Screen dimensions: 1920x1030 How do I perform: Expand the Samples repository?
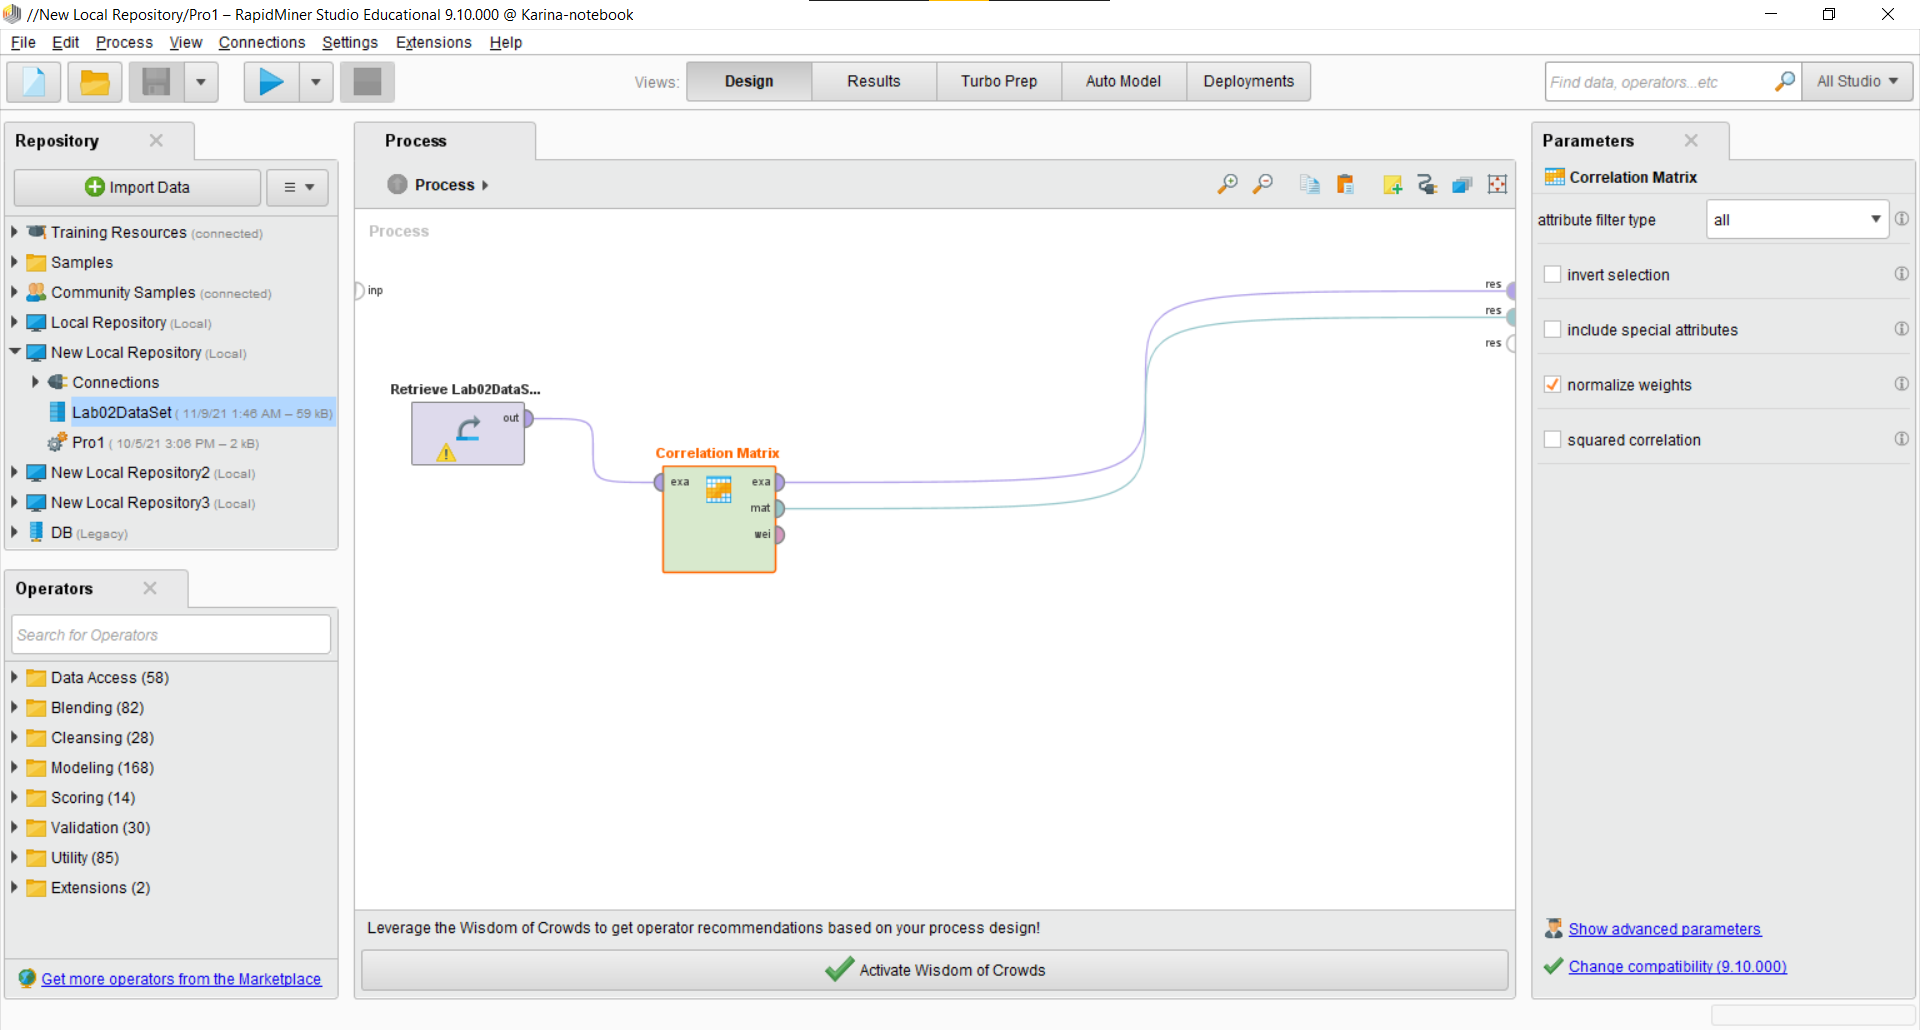click(14, 262)
